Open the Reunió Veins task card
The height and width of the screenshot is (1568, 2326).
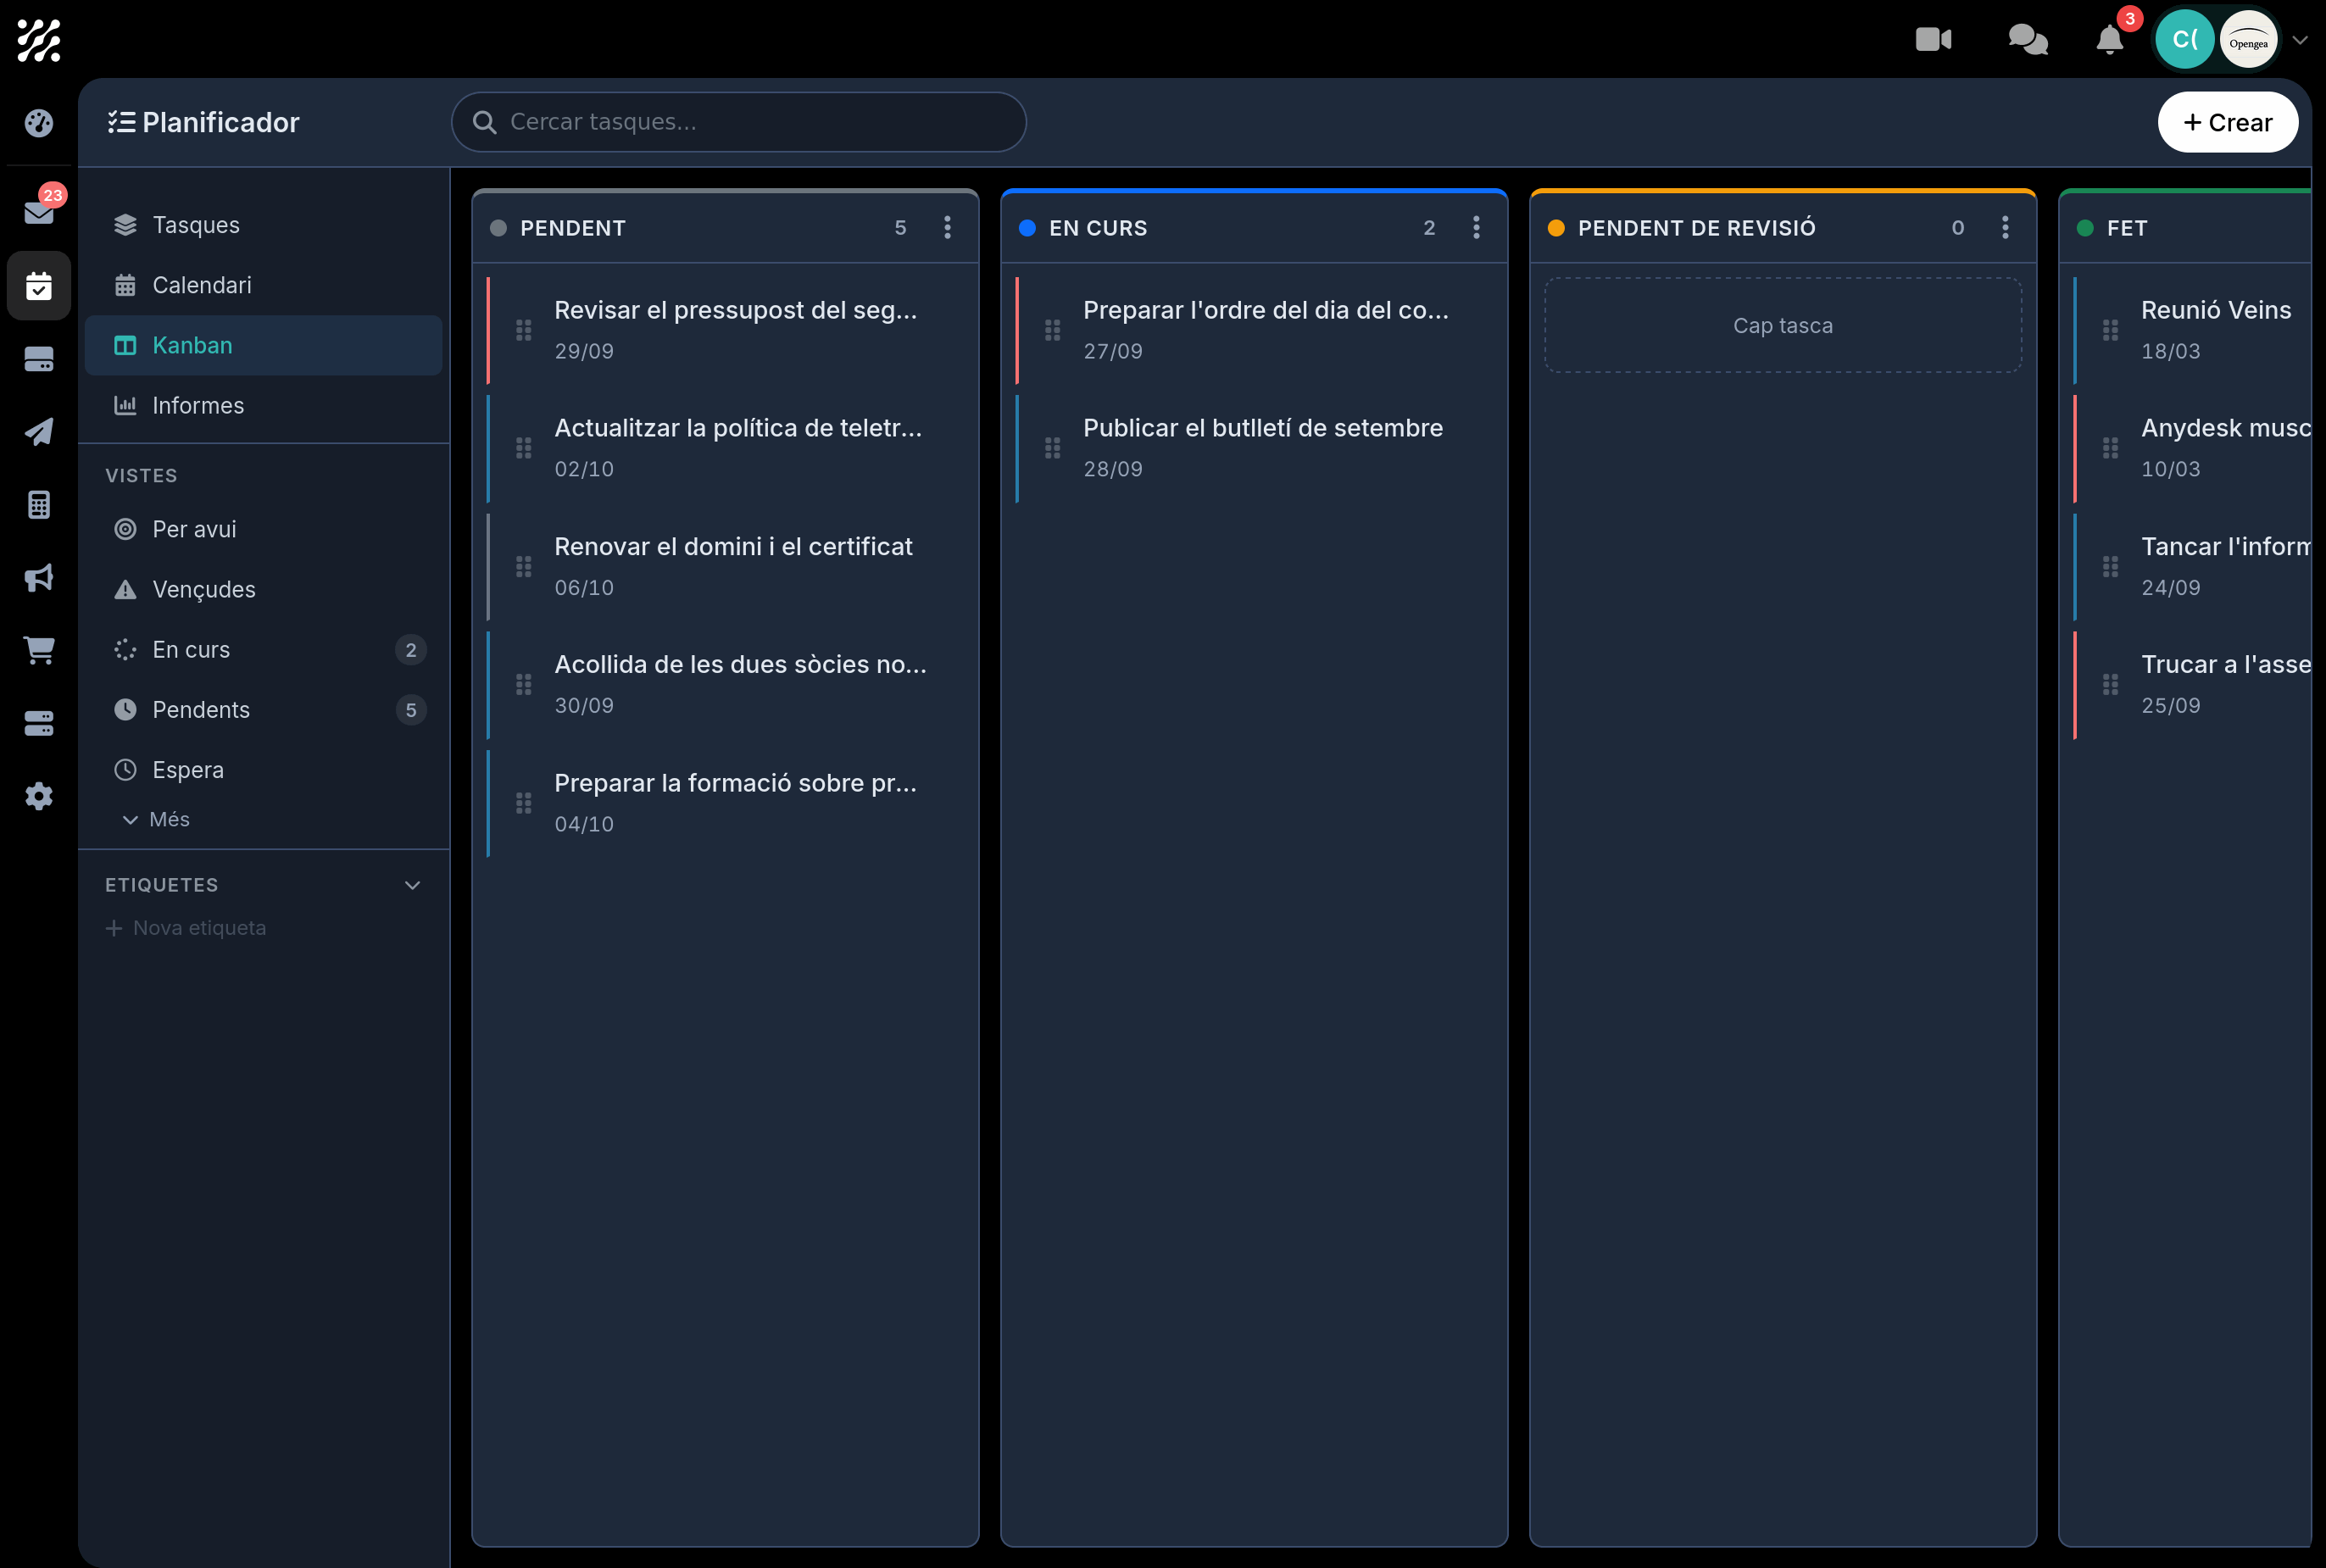click(2192, 330)
